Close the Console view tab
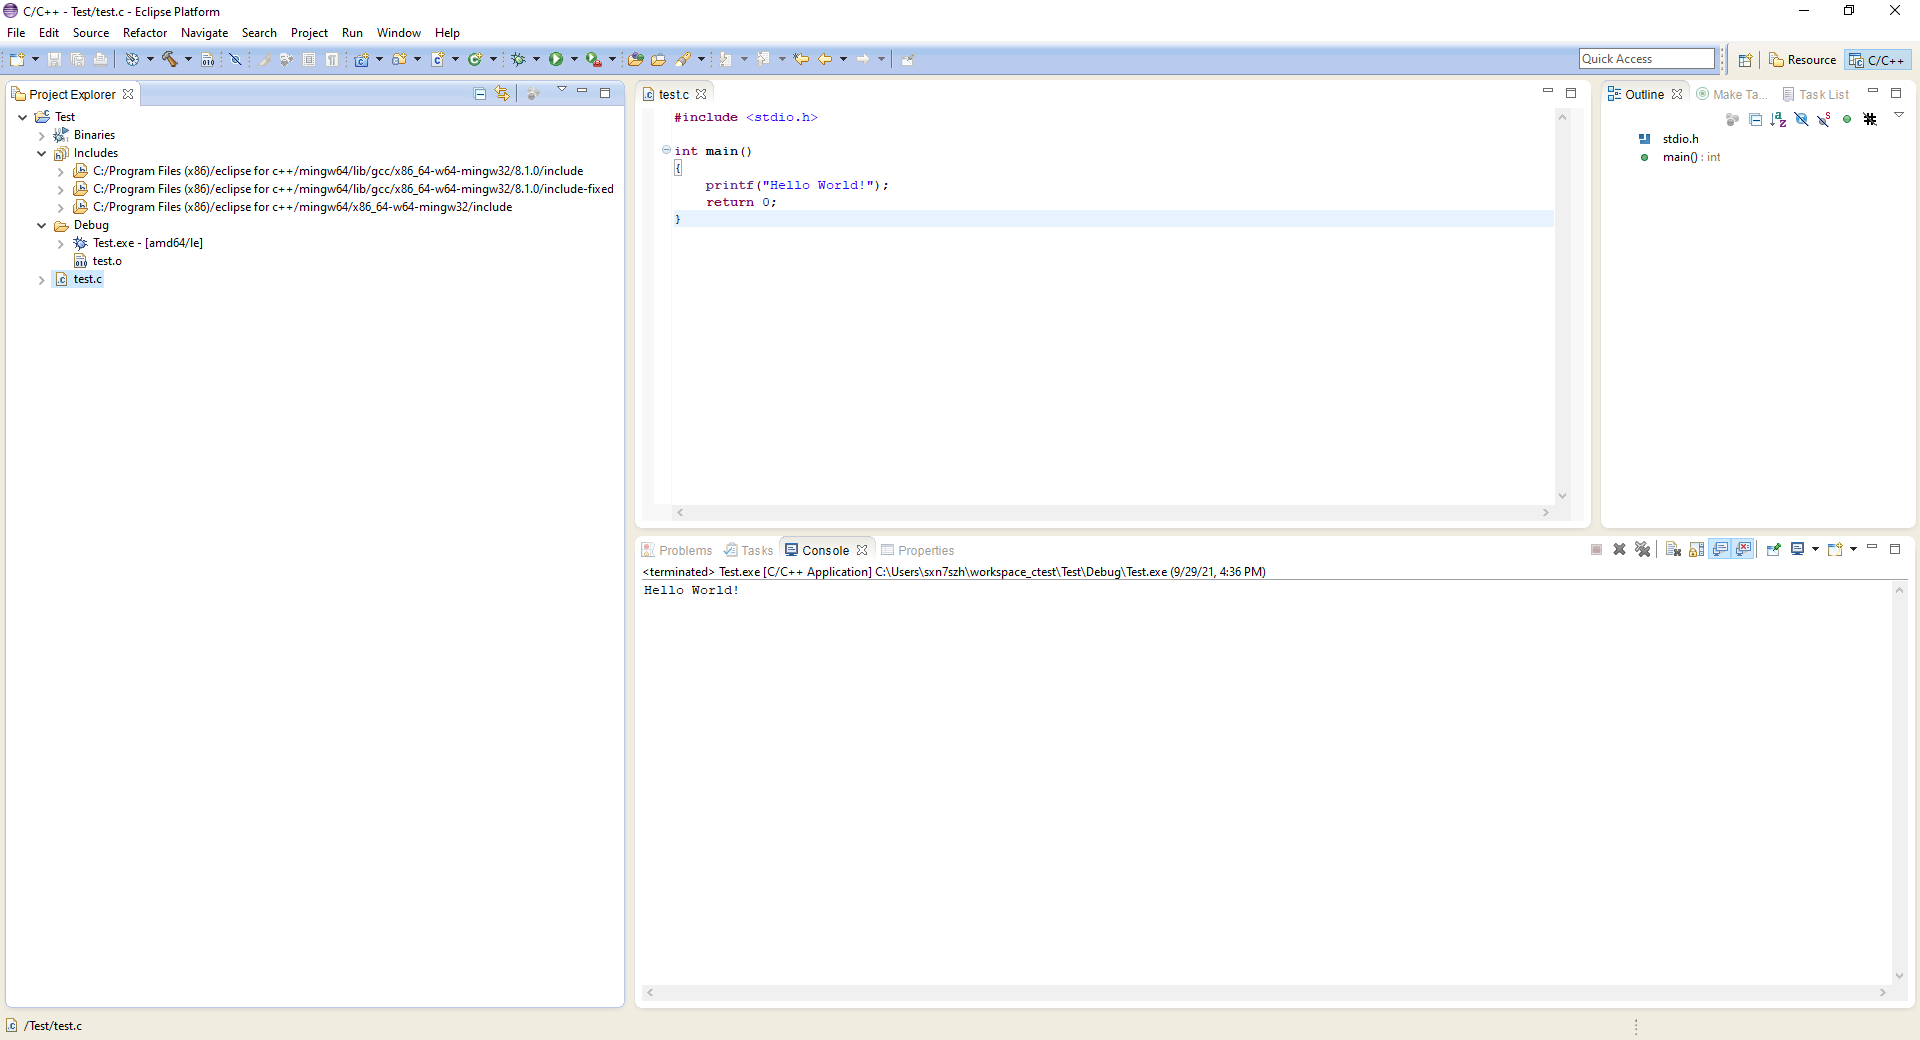 click(x=862, y=551)
